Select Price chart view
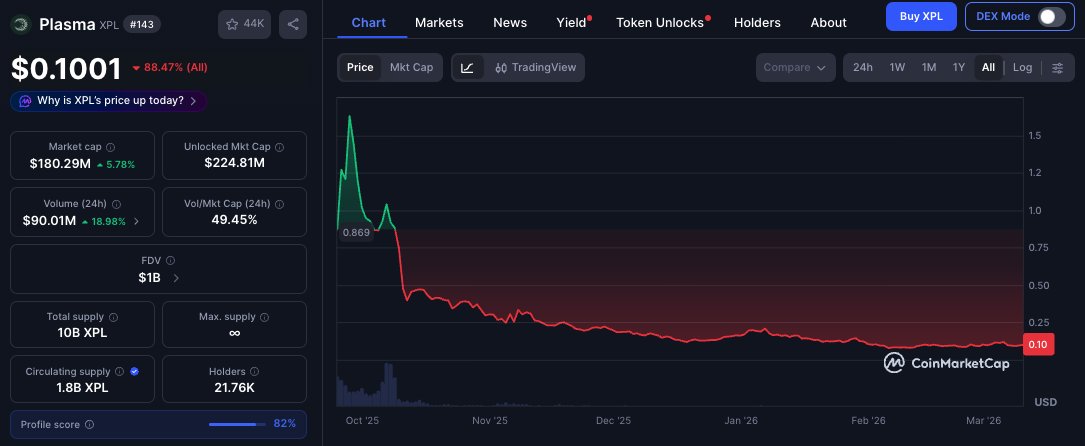Image resolution: width=1085 pixels, height=446 pixels. [360, 68]
